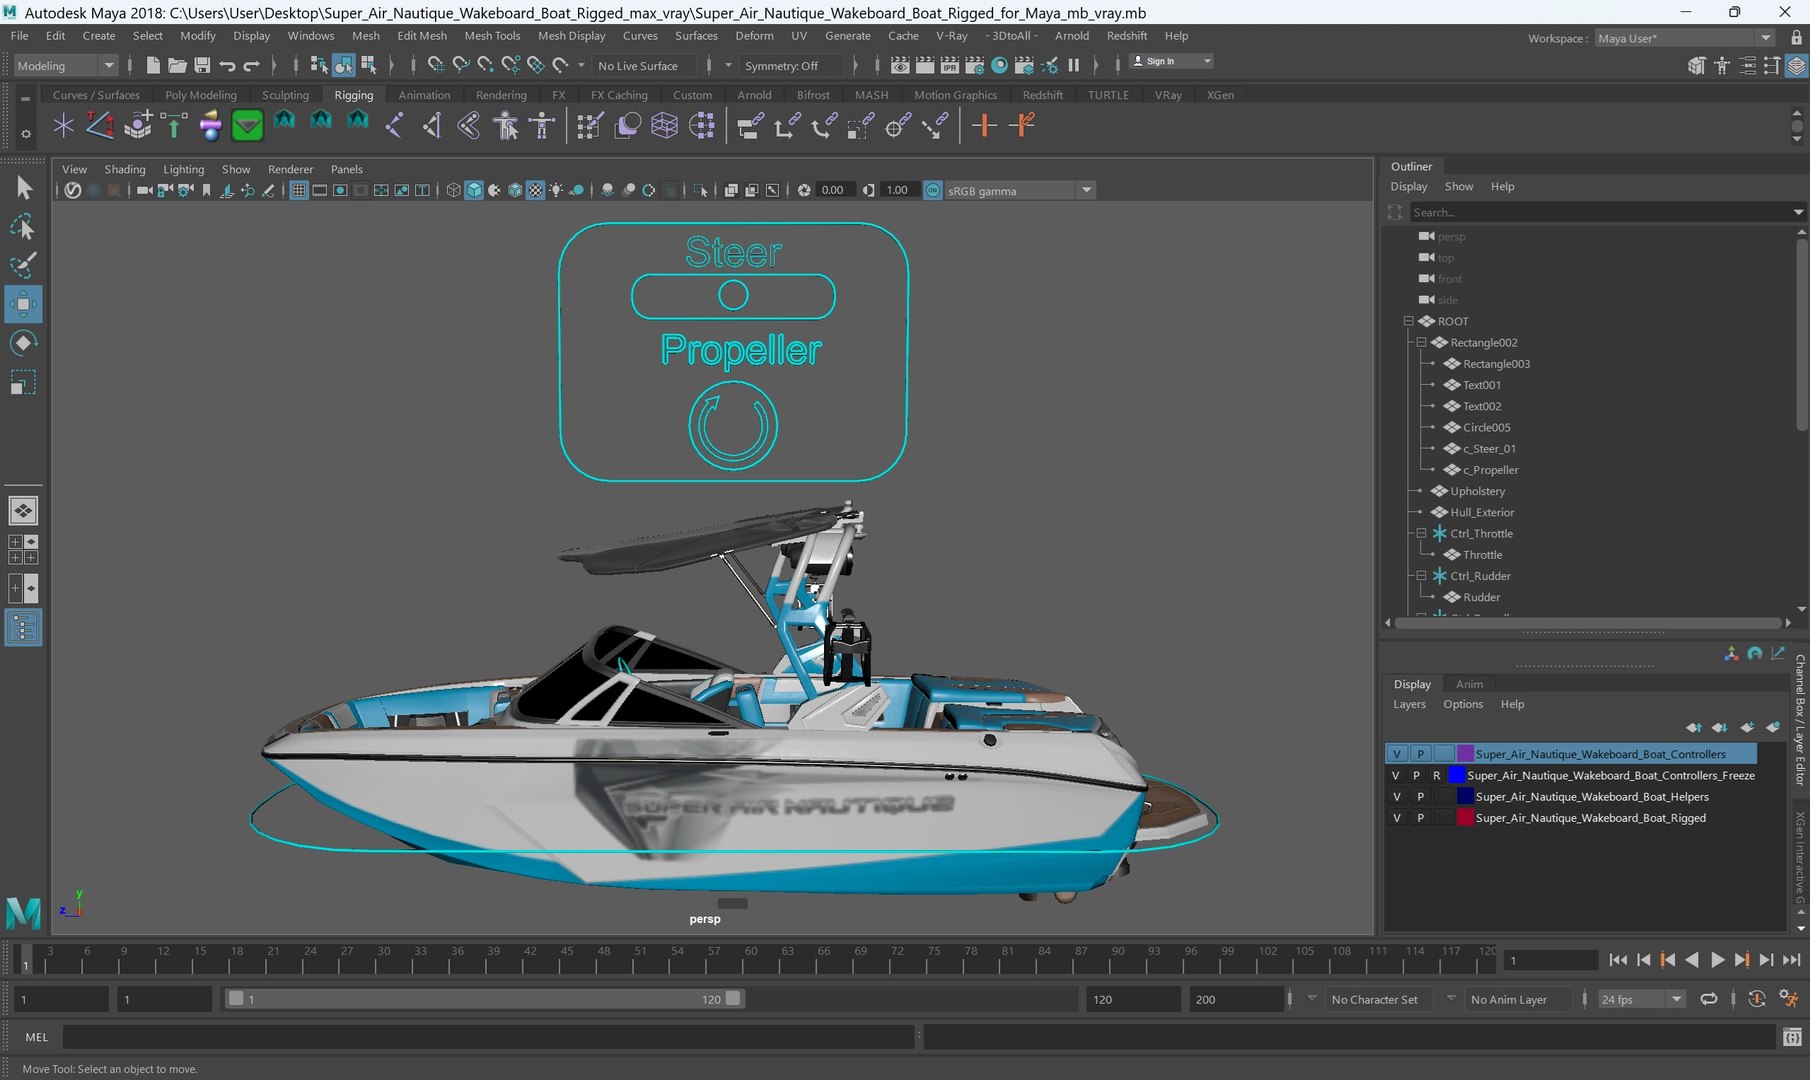Choose the Lasso select tool
1810x1080 pixels.
pyautogui.click(x=23, y=227)
